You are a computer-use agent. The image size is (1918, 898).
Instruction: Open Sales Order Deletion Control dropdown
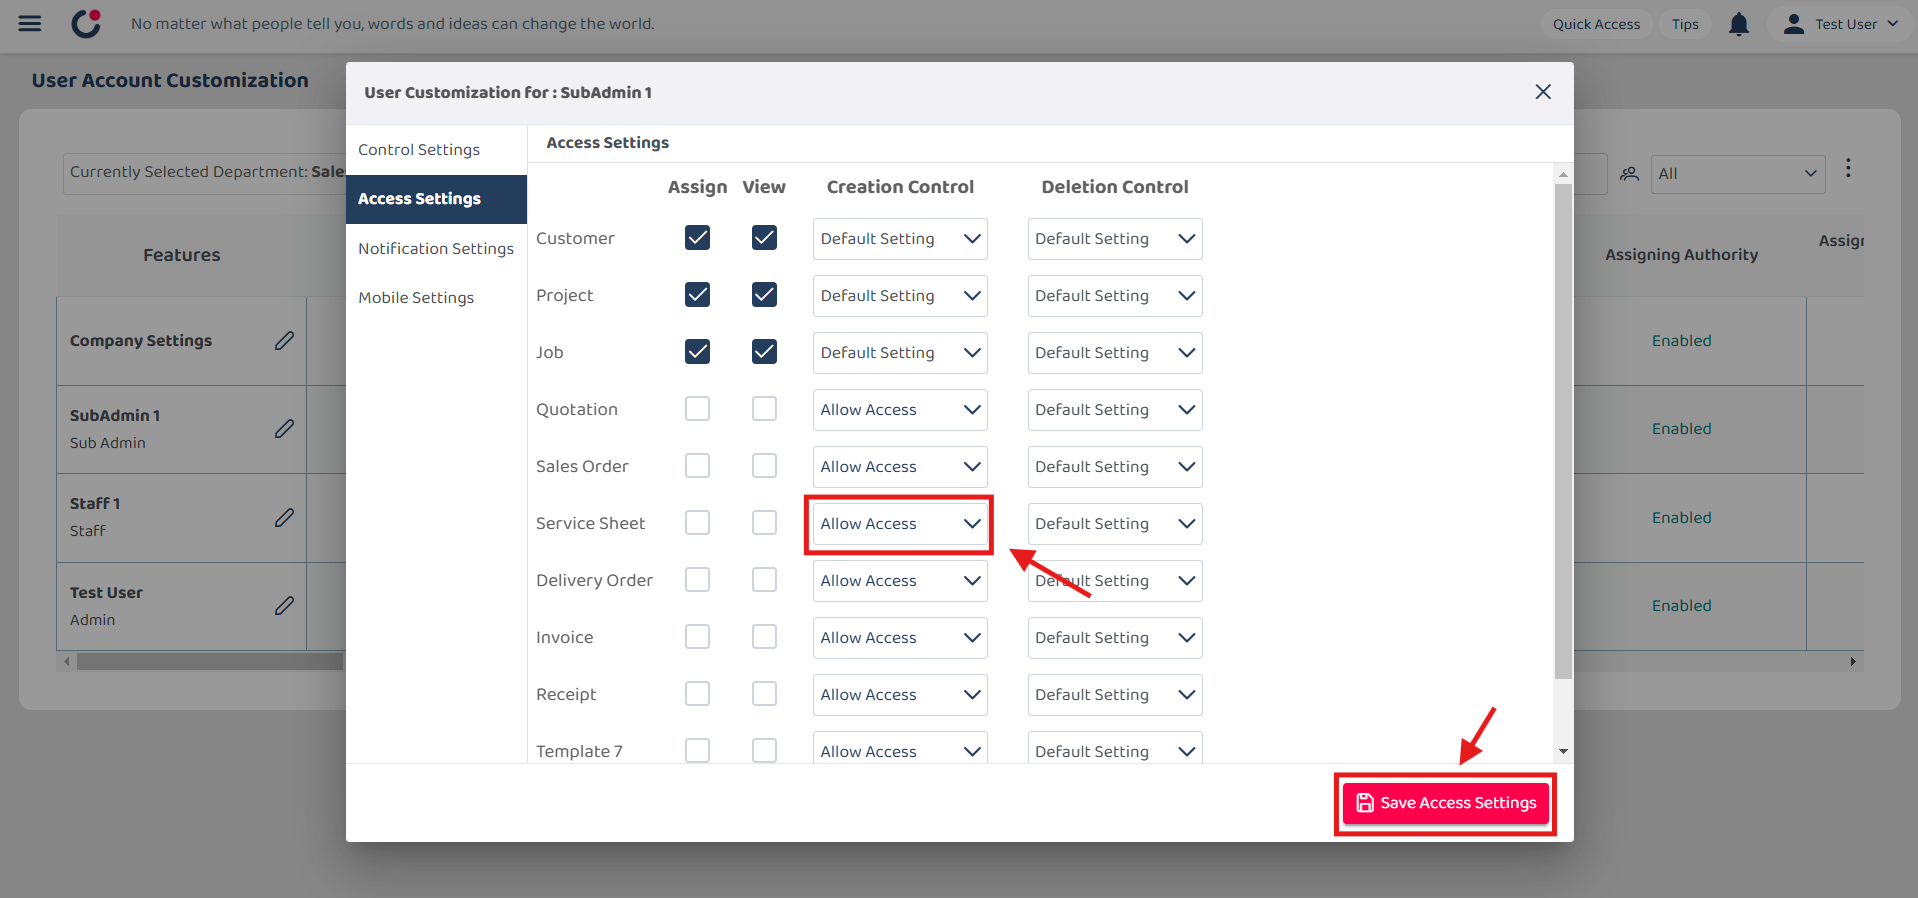pos(1115,467)
